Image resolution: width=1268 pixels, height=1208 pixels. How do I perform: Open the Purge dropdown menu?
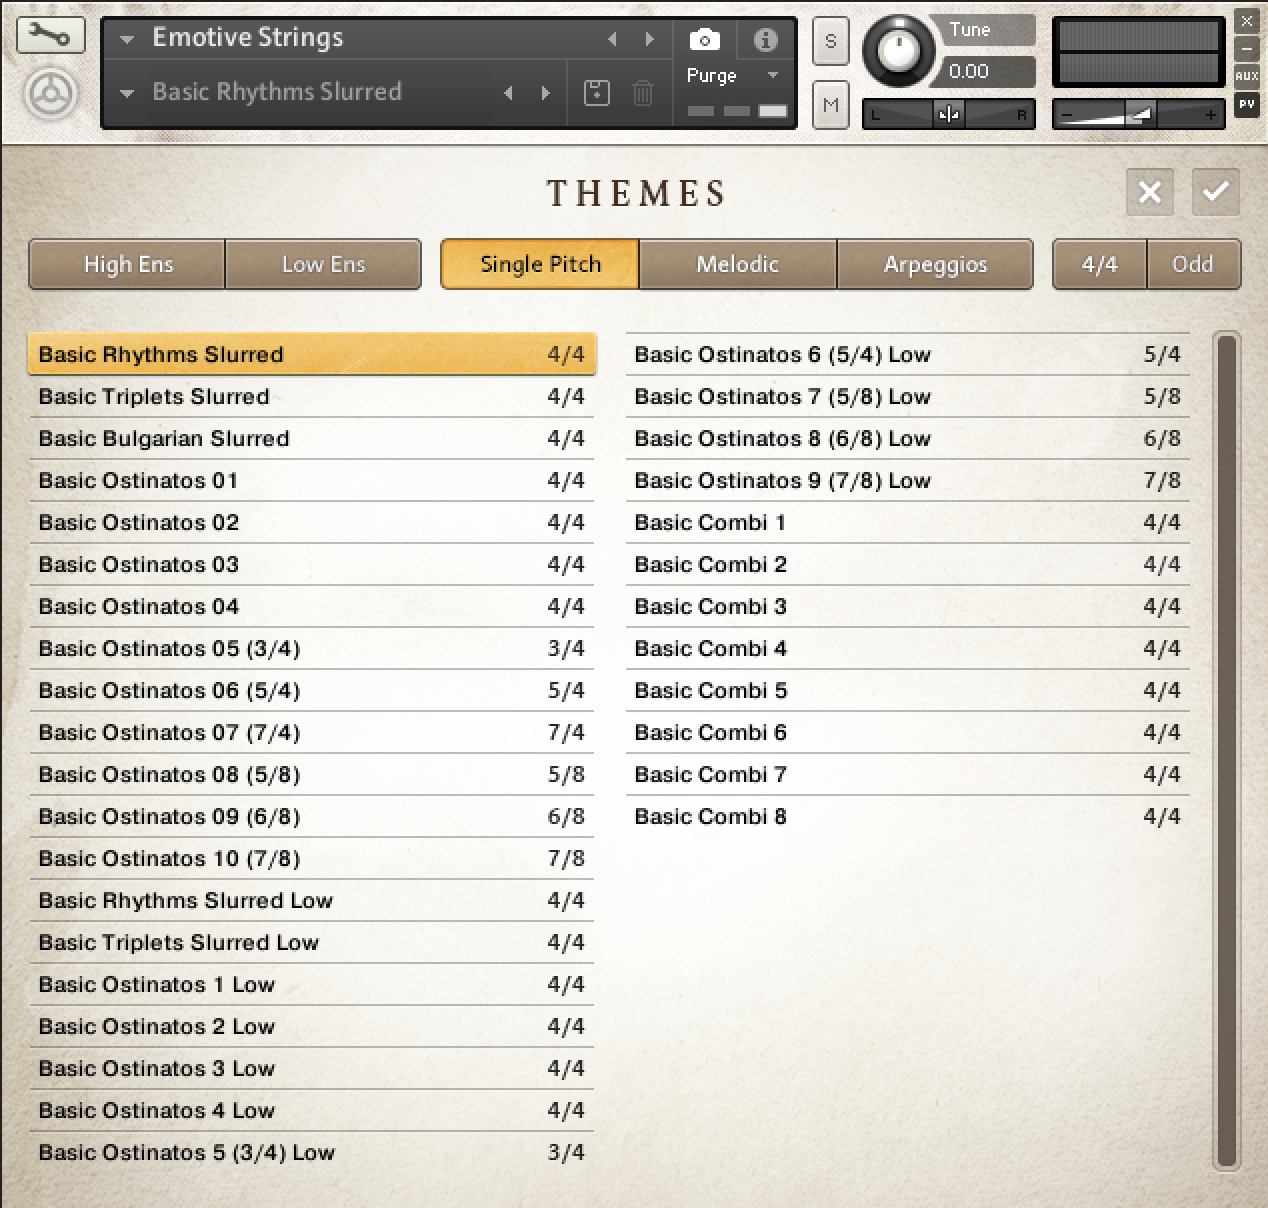tap(772, 76)
